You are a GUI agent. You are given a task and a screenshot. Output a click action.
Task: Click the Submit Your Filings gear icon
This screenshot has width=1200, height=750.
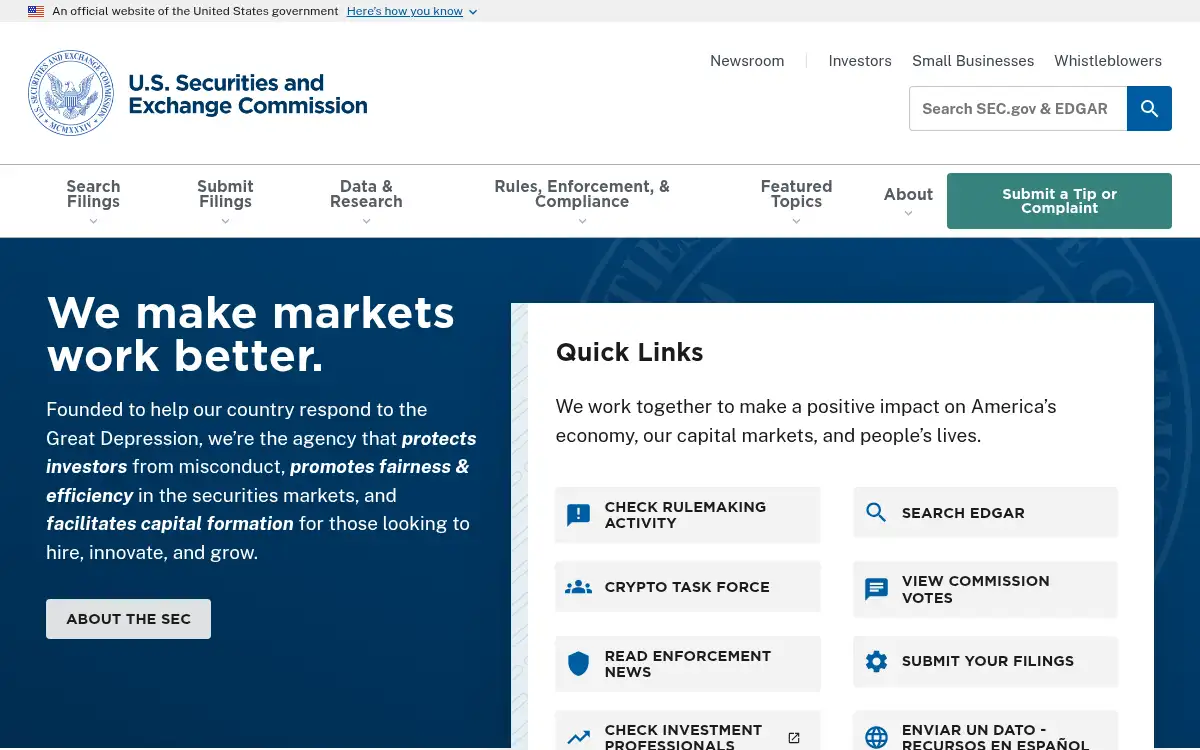click(x=876, y=661)
